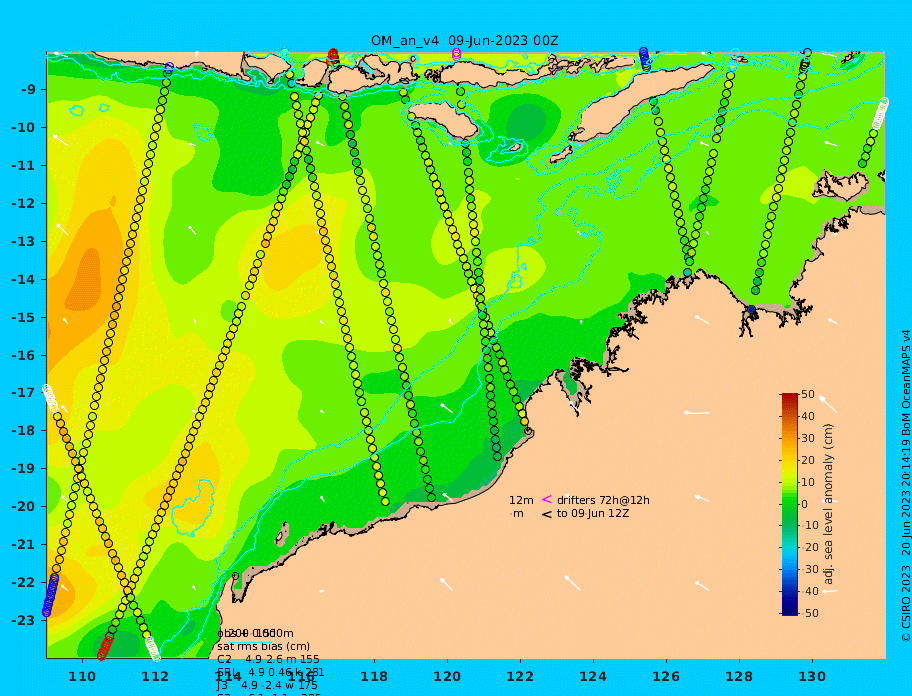Click the colorbar tick label "0"
The width and height of the screenshot is (912, 696).
coord(804,504)
